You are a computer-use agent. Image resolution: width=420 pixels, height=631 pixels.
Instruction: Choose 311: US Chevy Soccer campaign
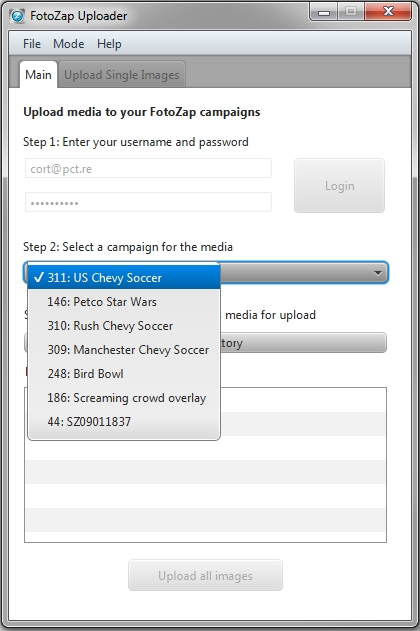point(124,278)
